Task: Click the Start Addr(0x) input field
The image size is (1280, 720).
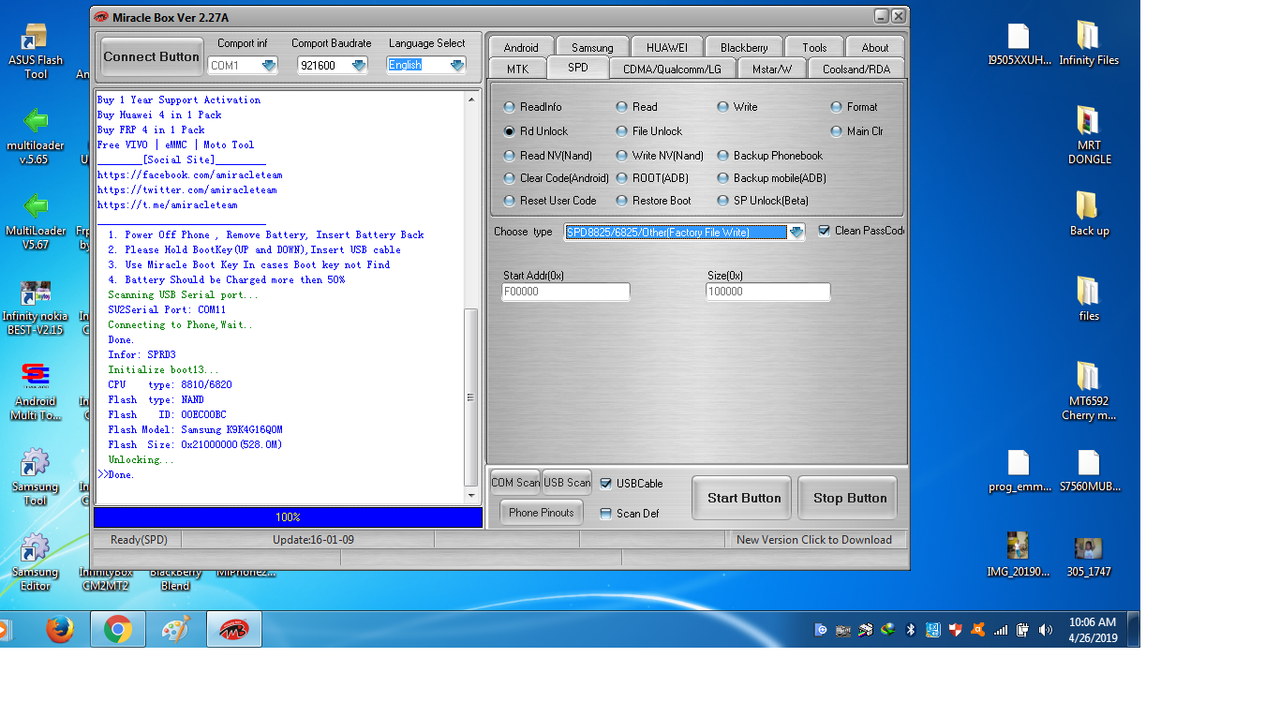Action: pyautogui.click(x=566, y=292)
